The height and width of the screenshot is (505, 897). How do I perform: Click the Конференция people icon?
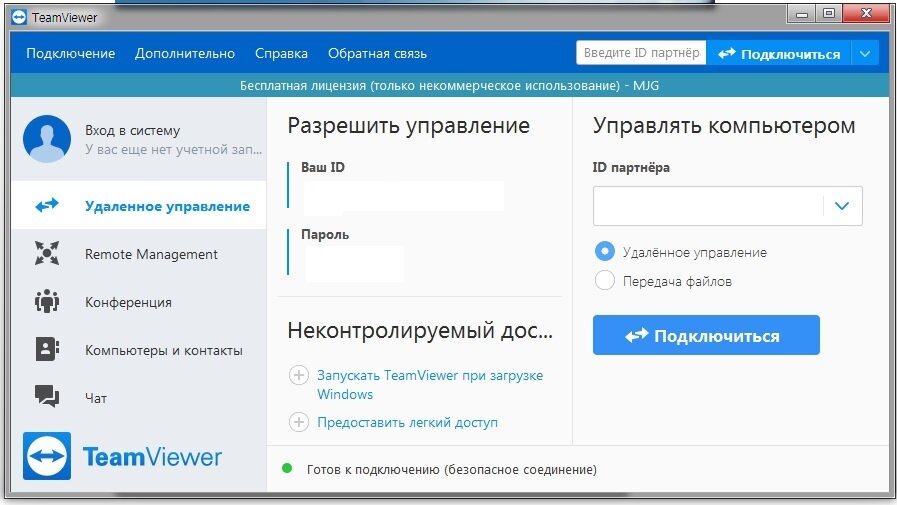point(47,301)
